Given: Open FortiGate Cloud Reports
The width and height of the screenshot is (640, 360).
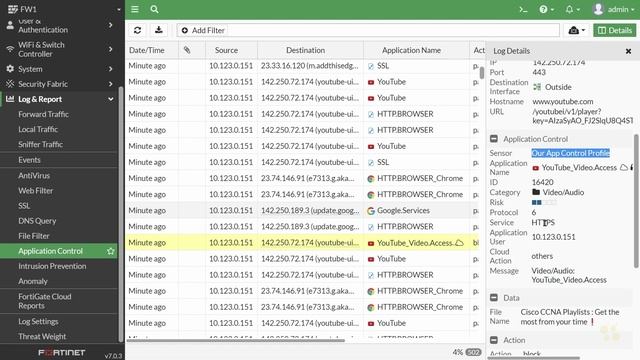Looking at the screenshot, I should (x=45, y=301).
